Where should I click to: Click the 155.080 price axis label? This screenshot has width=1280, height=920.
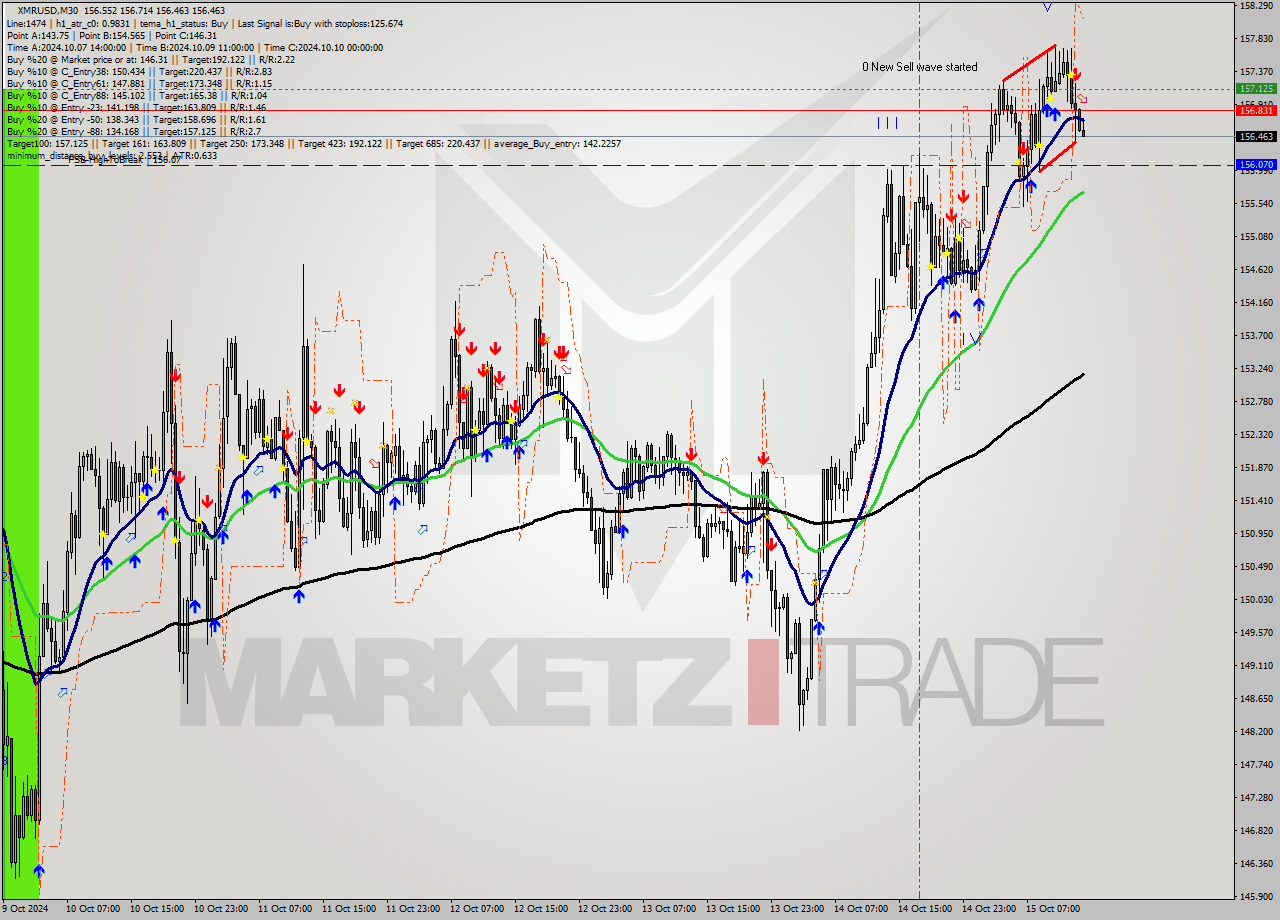pos(1255,236)
